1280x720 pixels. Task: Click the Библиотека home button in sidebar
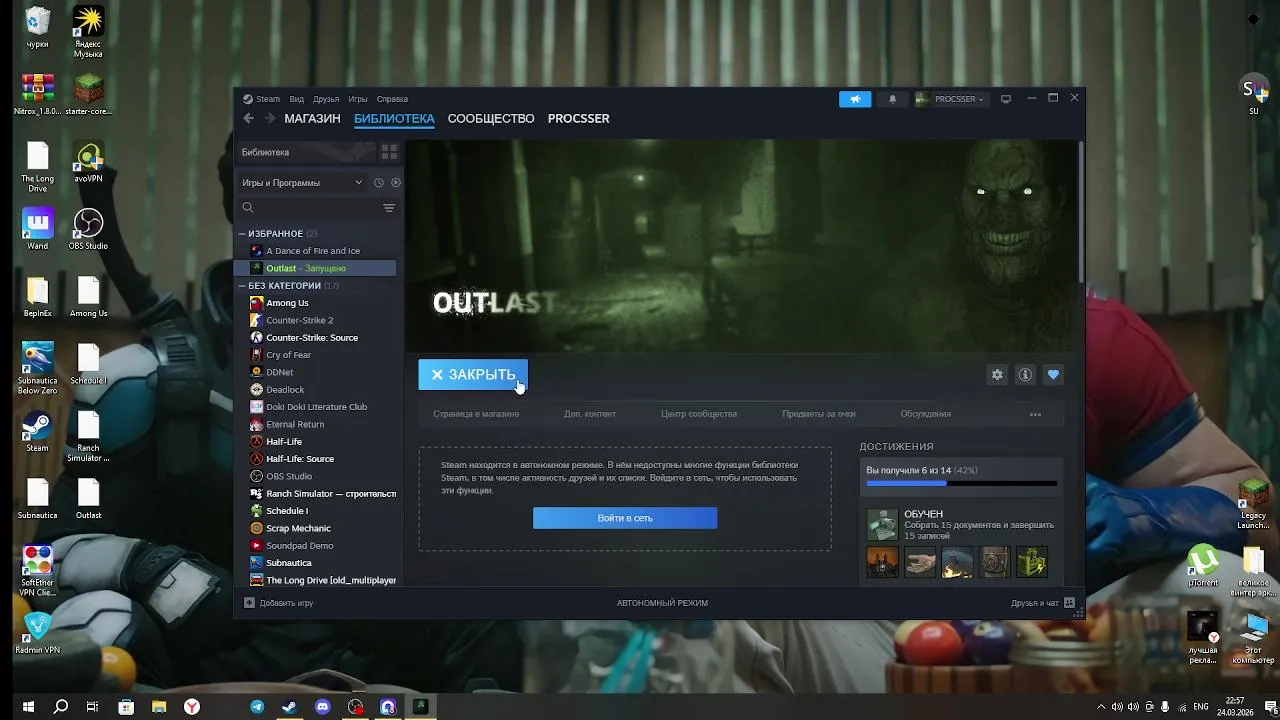click(304, 152)
